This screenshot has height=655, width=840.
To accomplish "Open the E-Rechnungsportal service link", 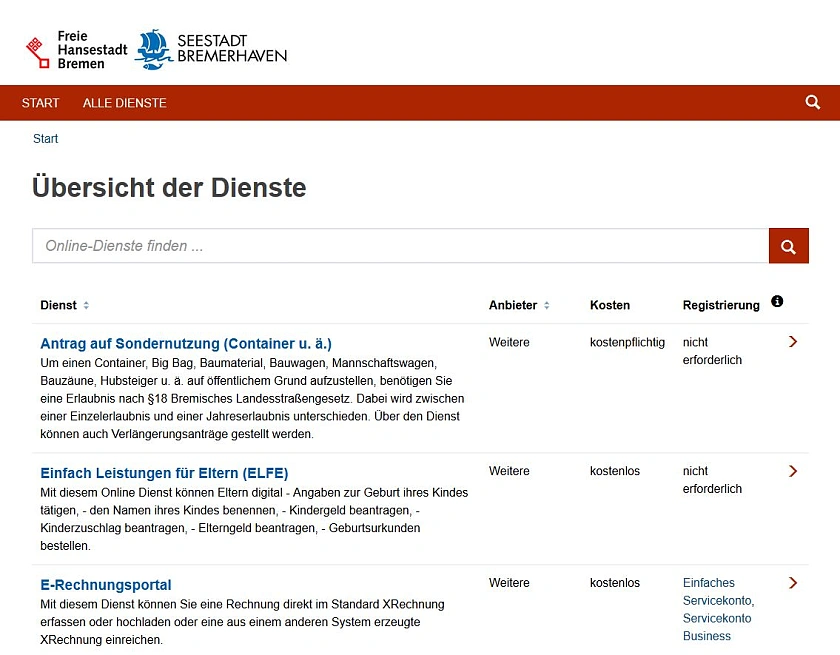I will coord(105,585).
